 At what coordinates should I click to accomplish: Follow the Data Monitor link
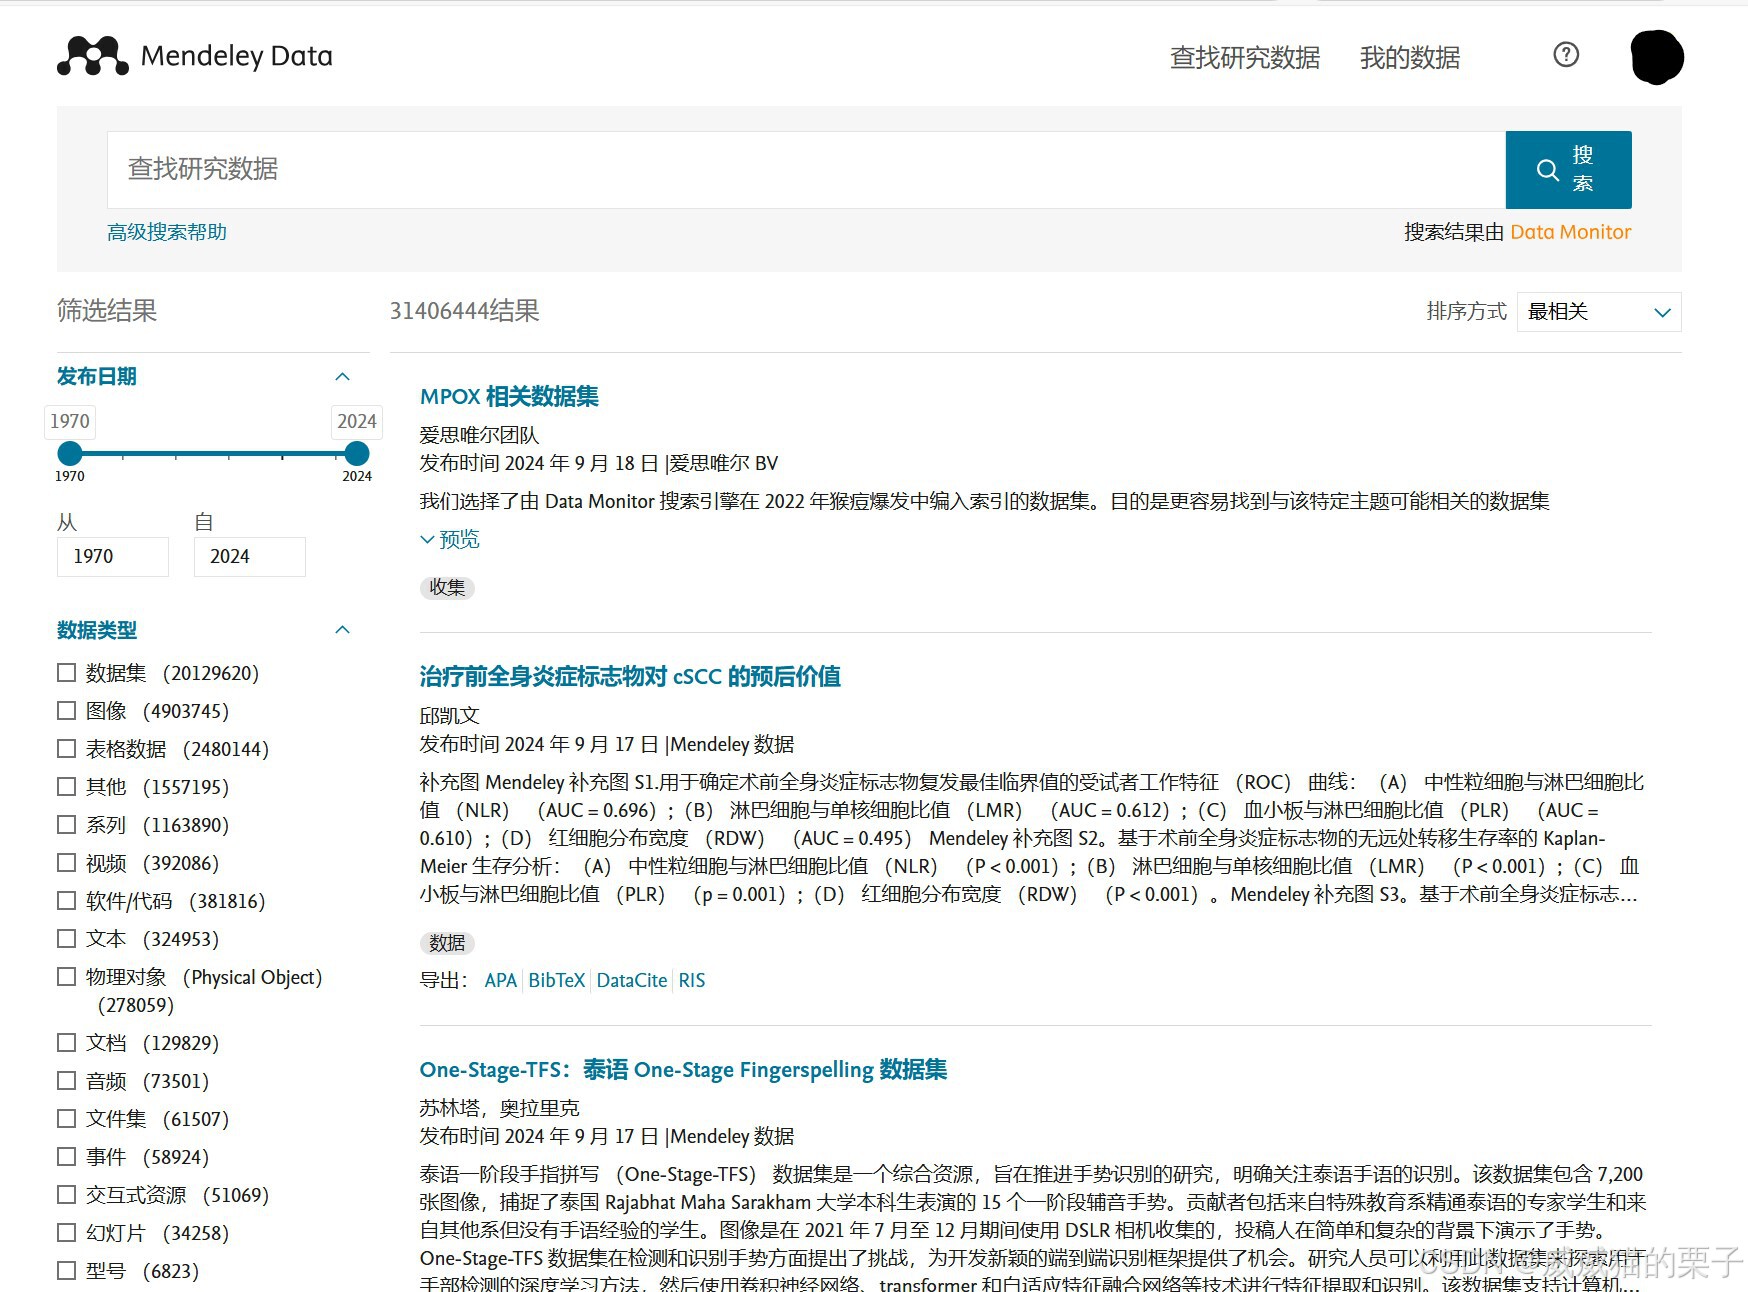pos(1570,232)
